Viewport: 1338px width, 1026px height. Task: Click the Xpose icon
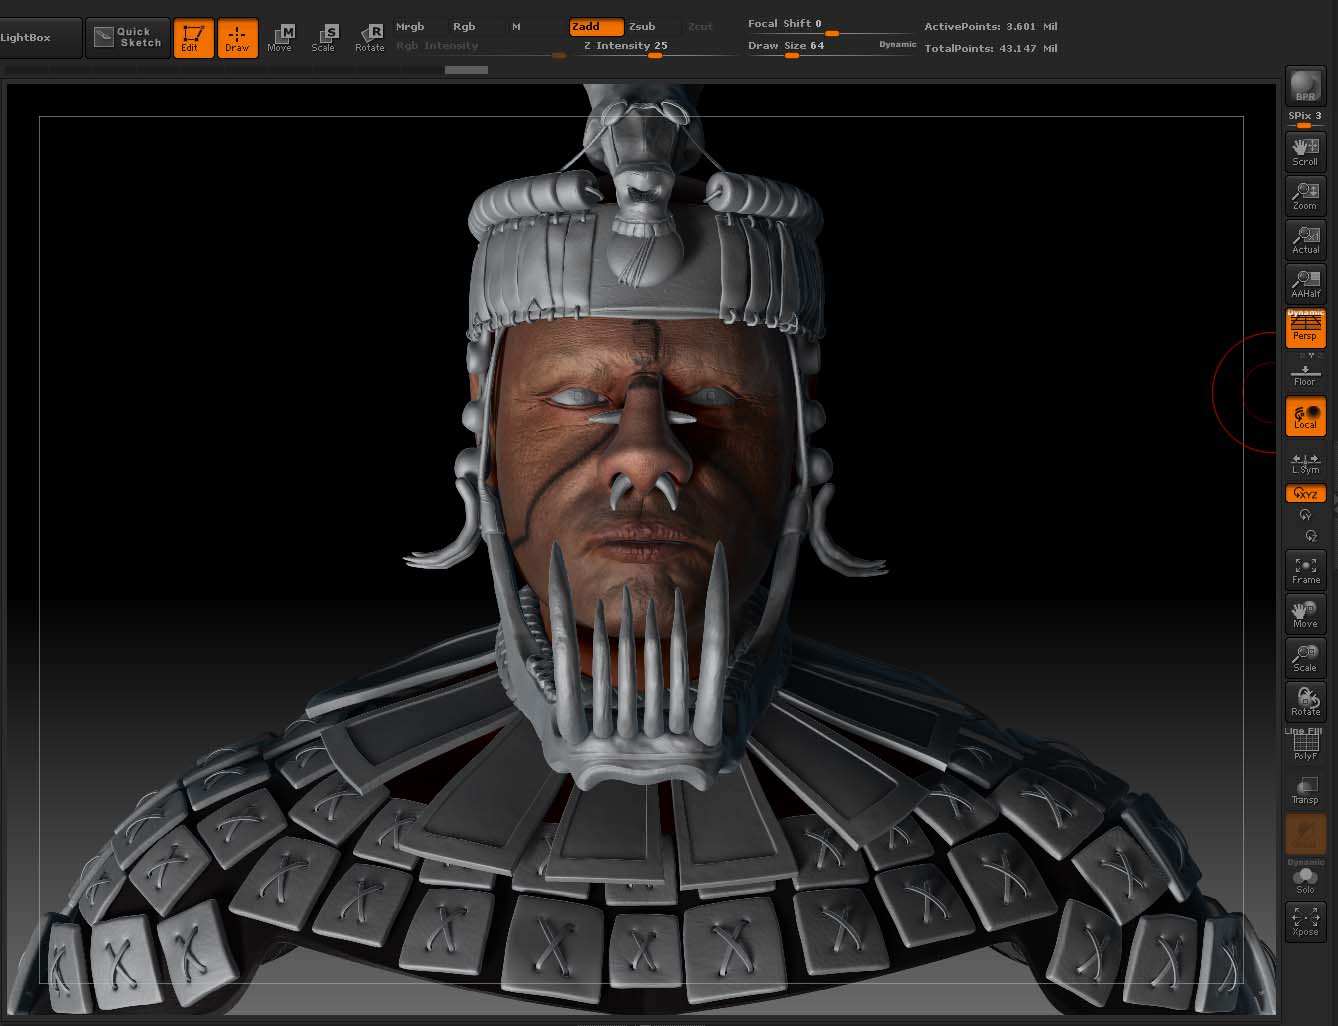click(1305, 922)
